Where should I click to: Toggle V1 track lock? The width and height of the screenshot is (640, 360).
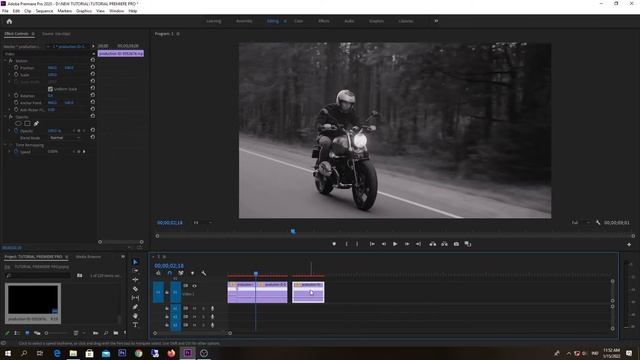pos(167,292)
